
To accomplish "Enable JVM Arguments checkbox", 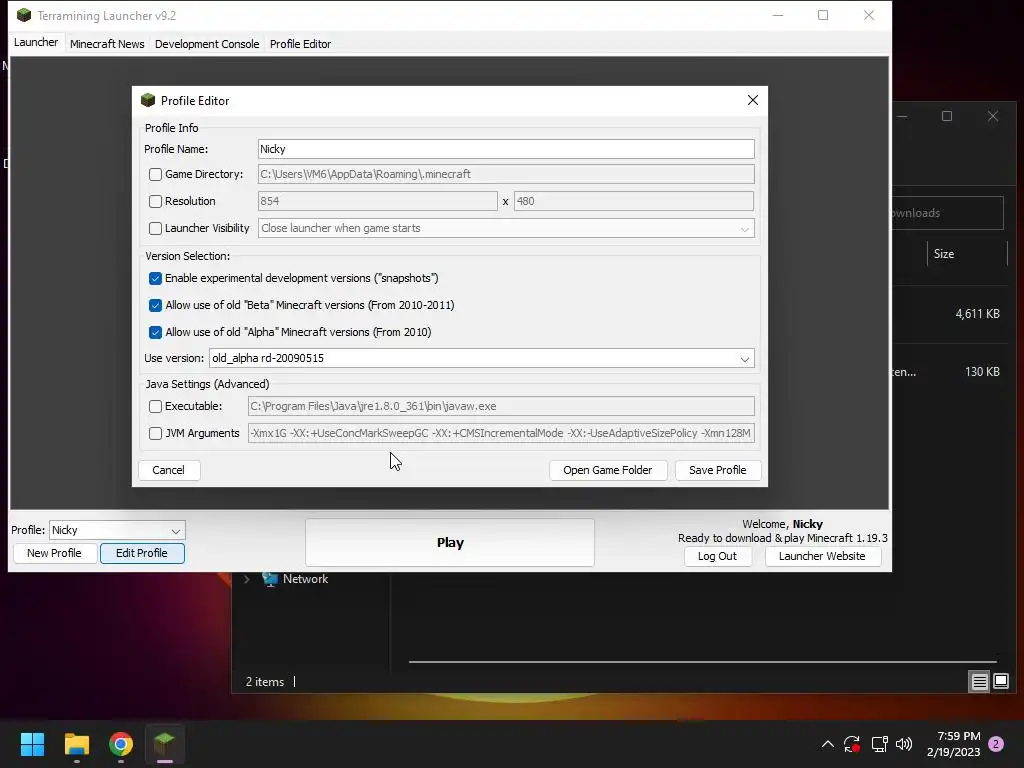I will 155,434.
